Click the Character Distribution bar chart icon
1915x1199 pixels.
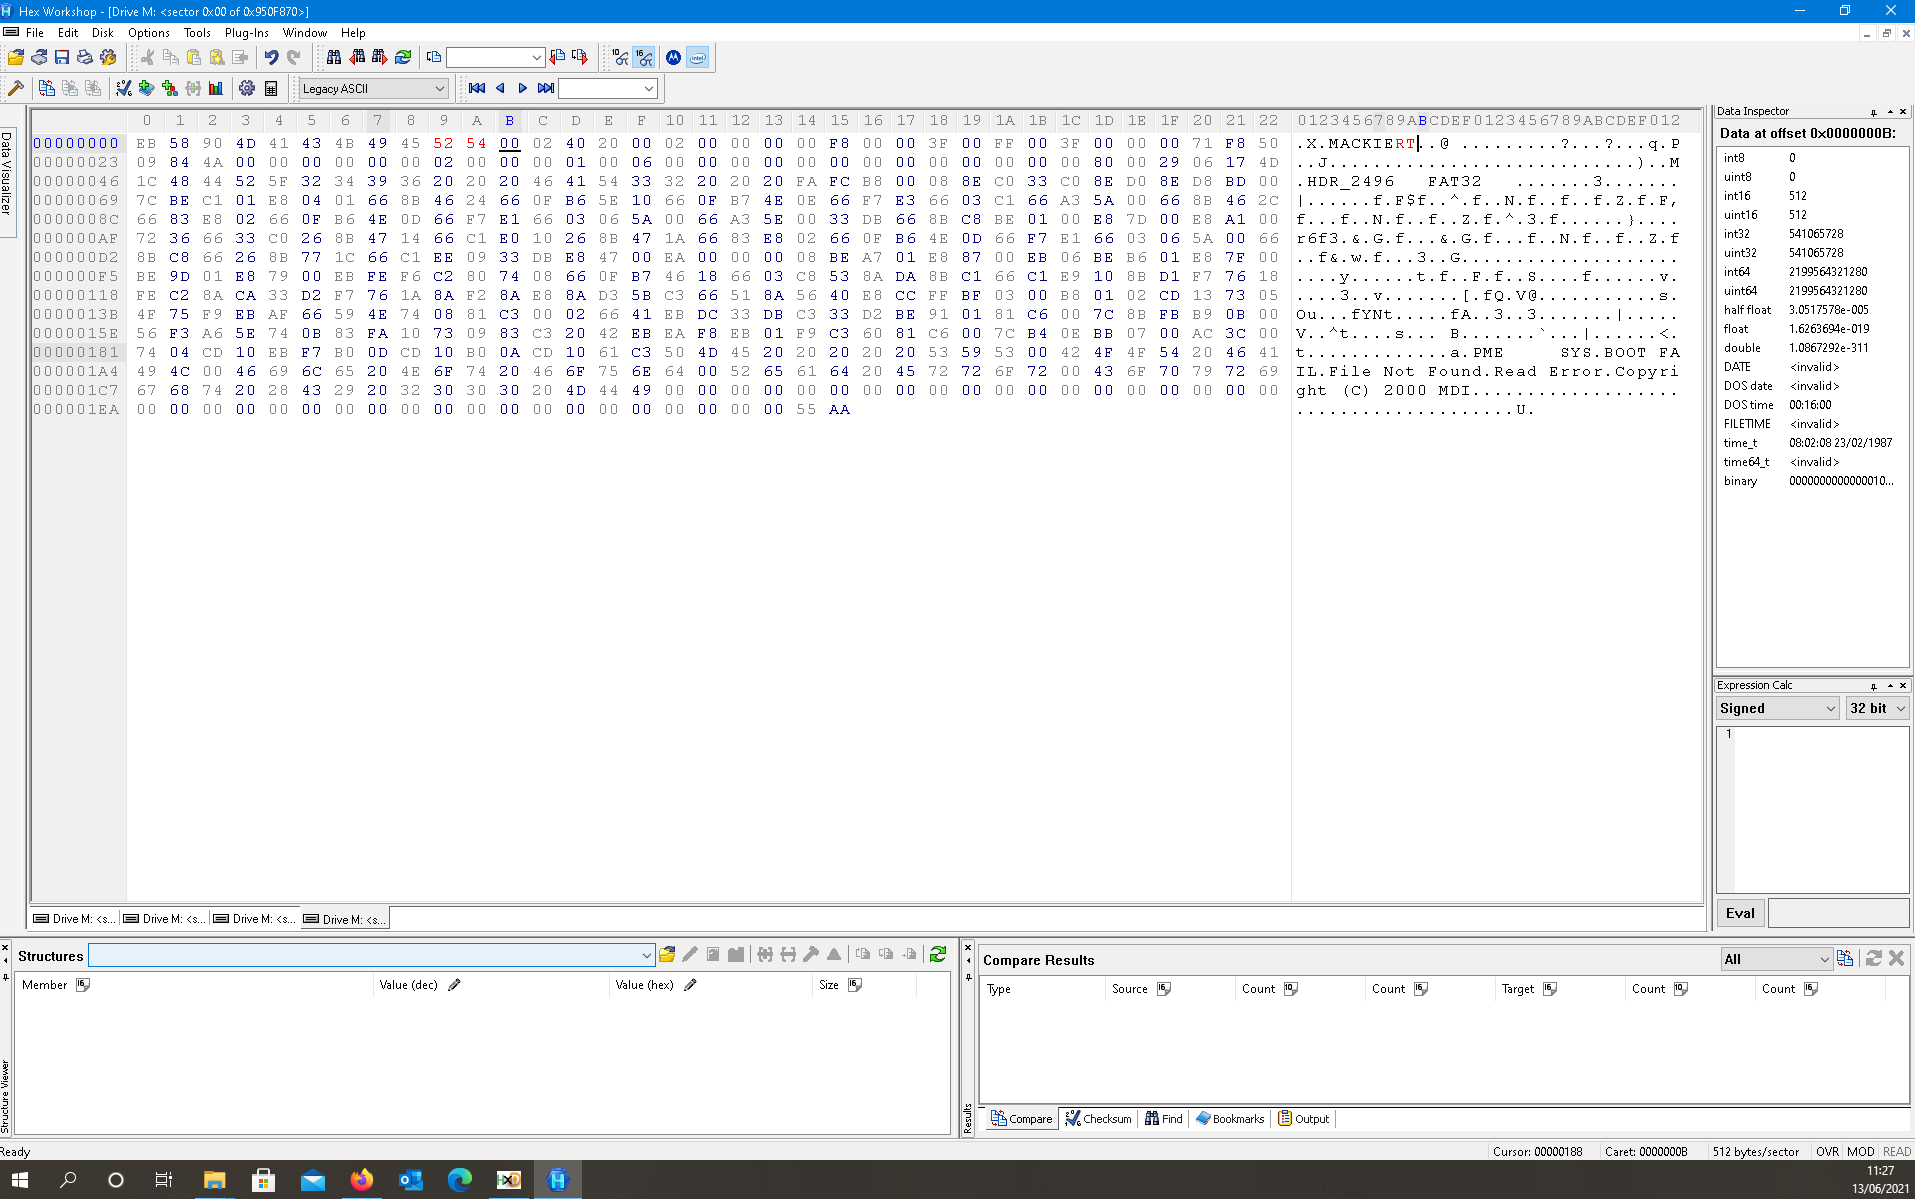216,89
